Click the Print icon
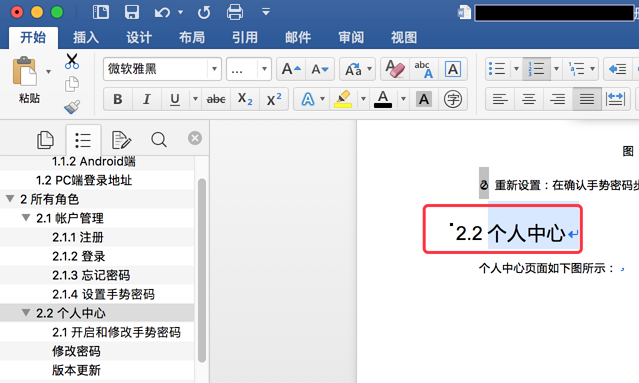Image resolution: width=639 pixels, height=383 pixels. click(x=235, y=12)
